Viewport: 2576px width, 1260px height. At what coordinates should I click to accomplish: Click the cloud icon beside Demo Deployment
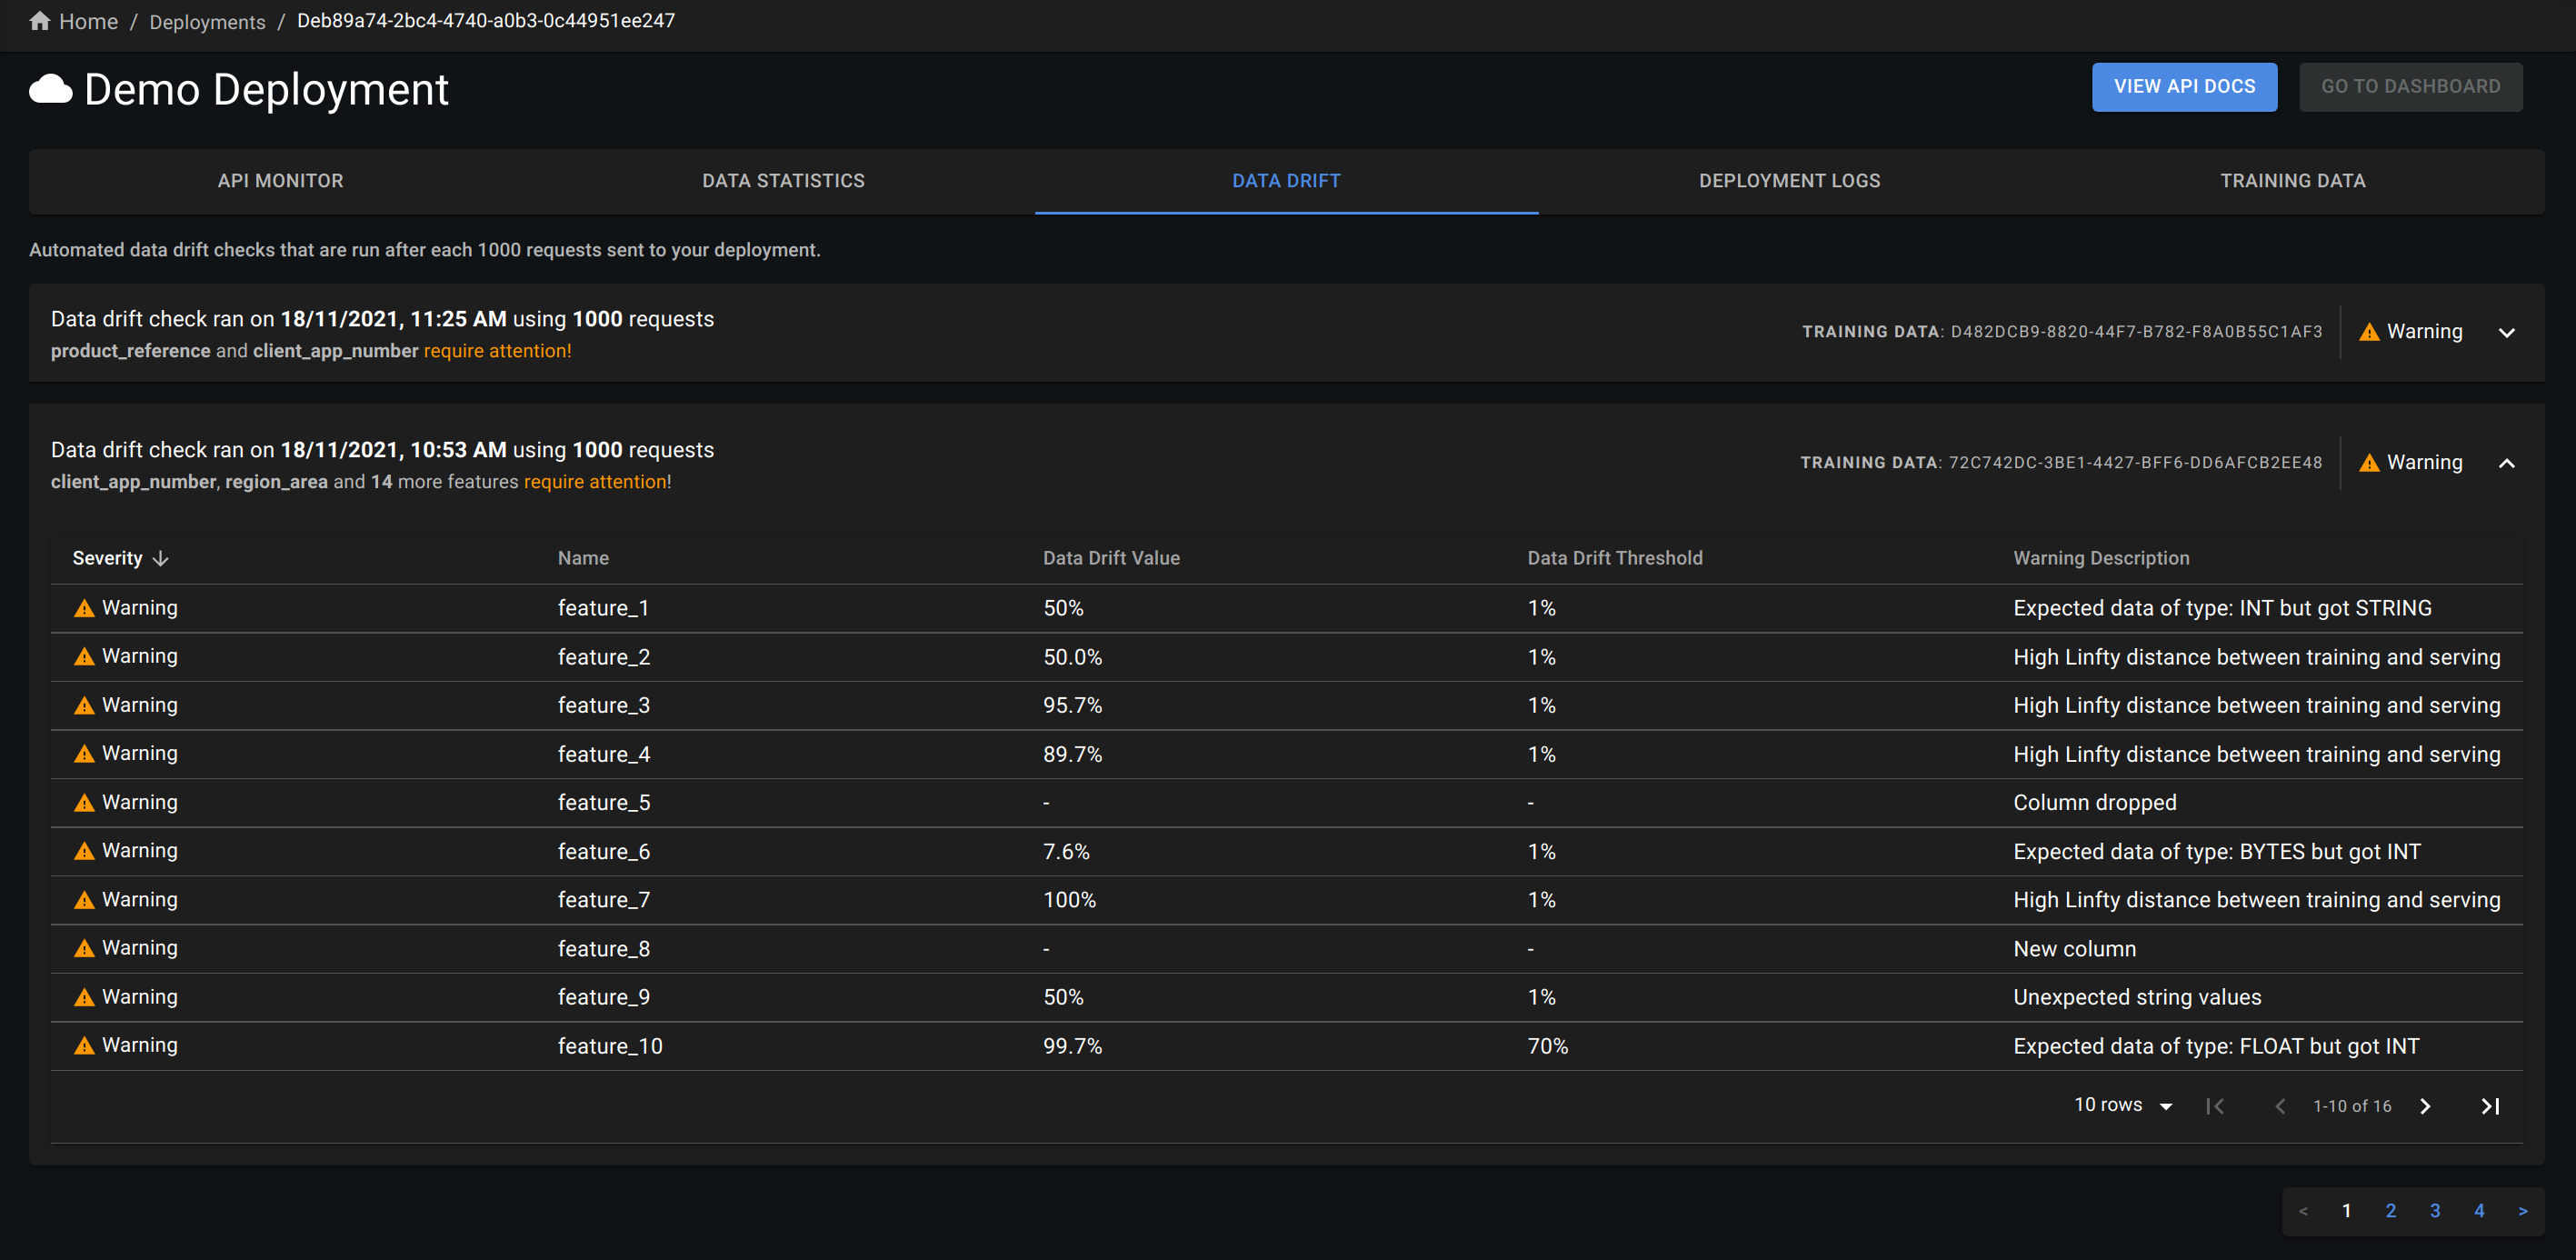tap(51, 90)
